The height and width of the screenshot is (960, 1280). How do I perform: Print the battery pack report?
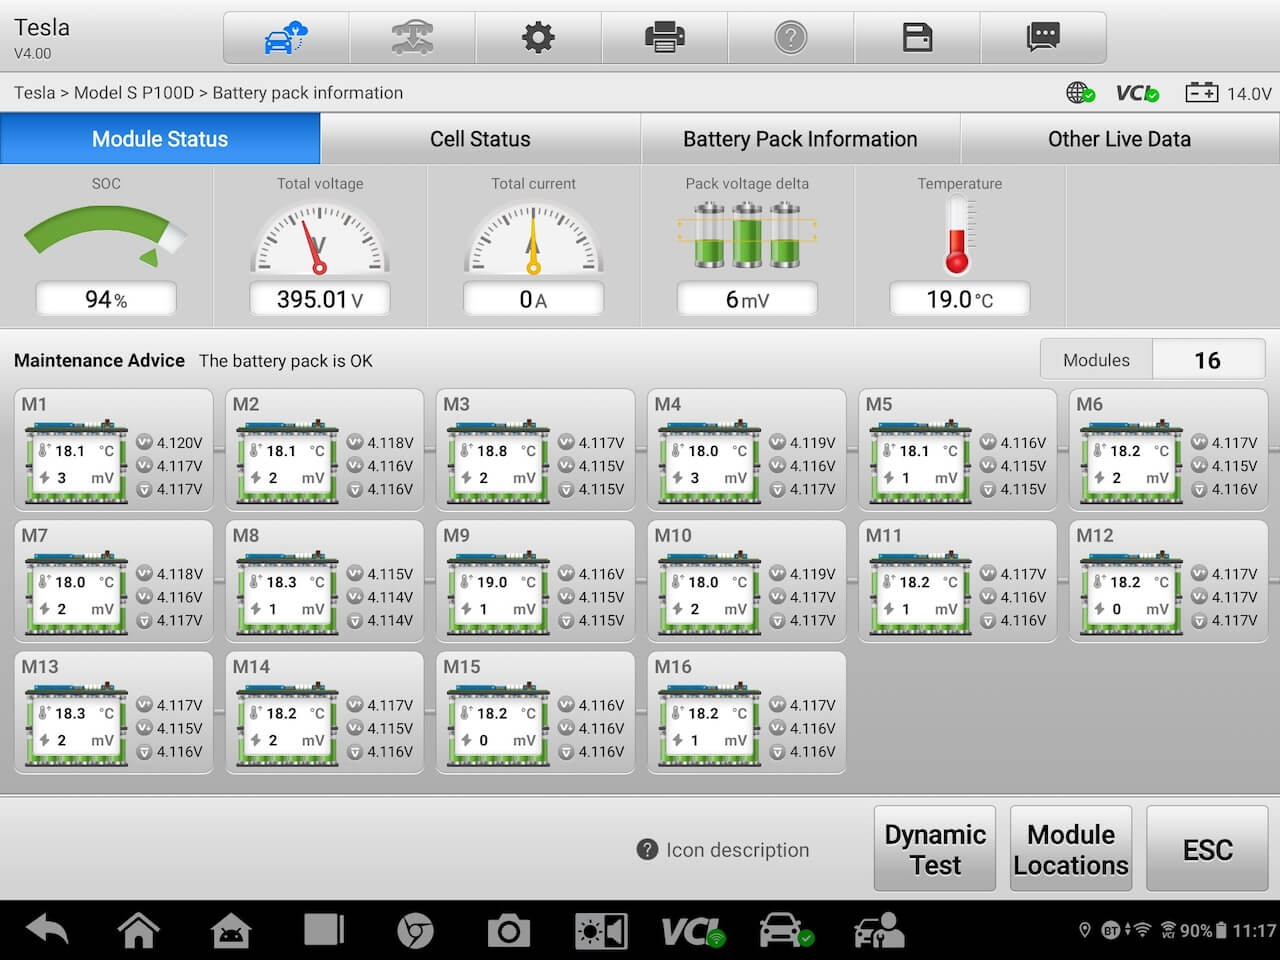click(665, 38)
